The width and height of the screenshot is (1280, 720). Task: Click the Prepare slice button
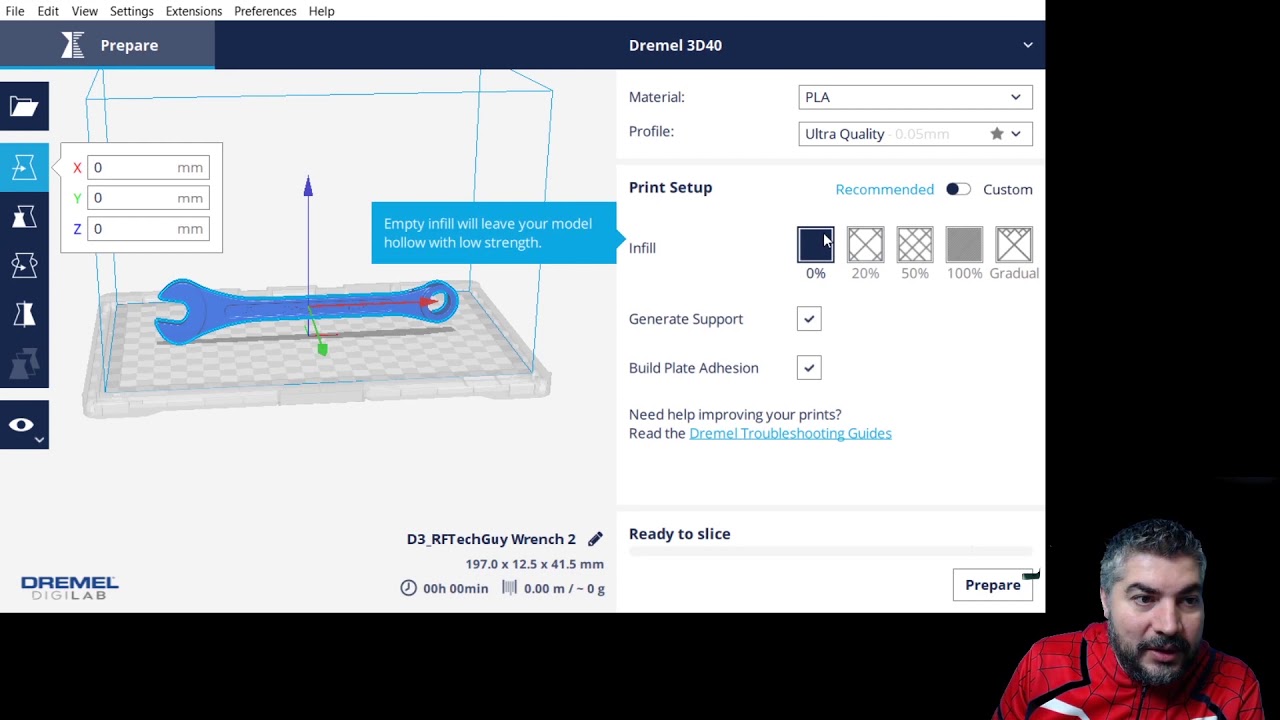[x=992, y=585]
